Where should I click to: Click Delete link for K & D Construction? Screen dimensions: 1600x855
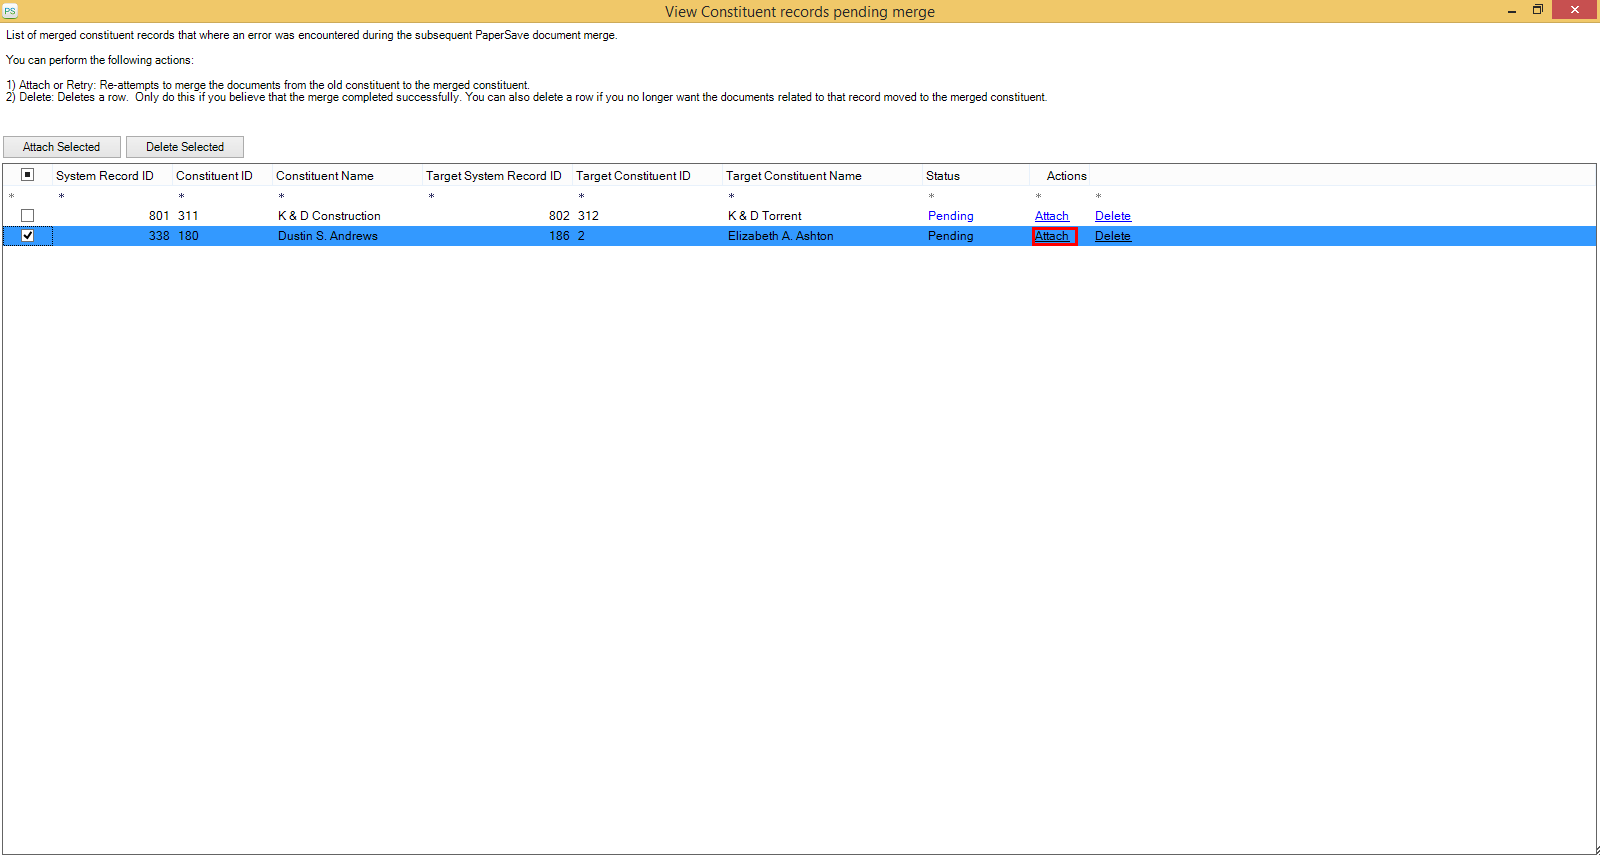coord(1112,216)
